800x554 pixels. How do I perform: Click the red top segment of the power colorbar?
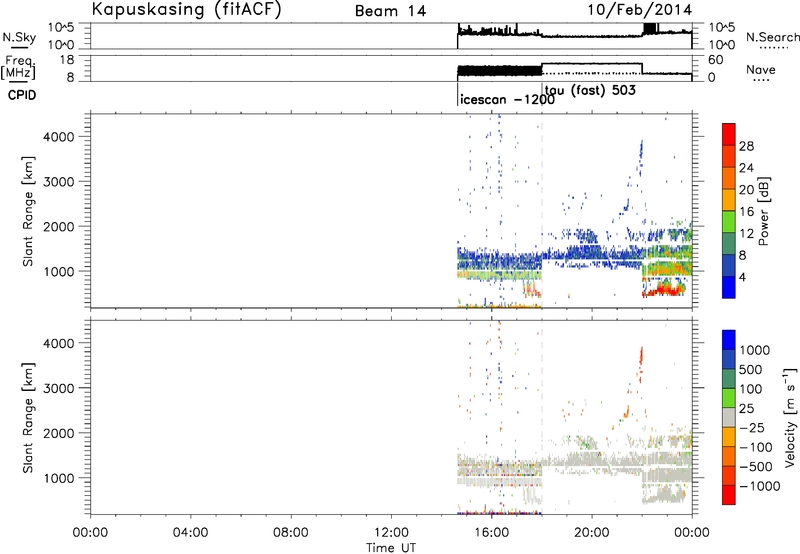pos(729,134)
